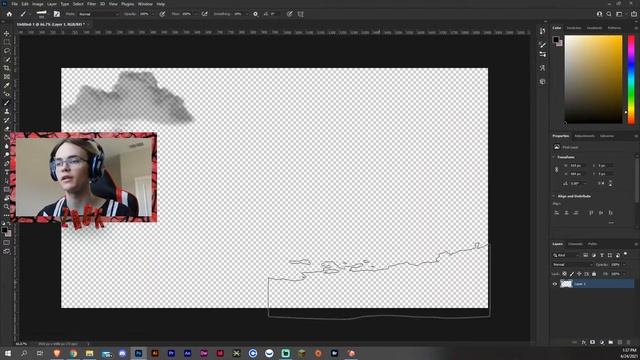Select the Lasso tool
Image resolution: width=640 pixels, height=360 pixels.
(7, 51)
